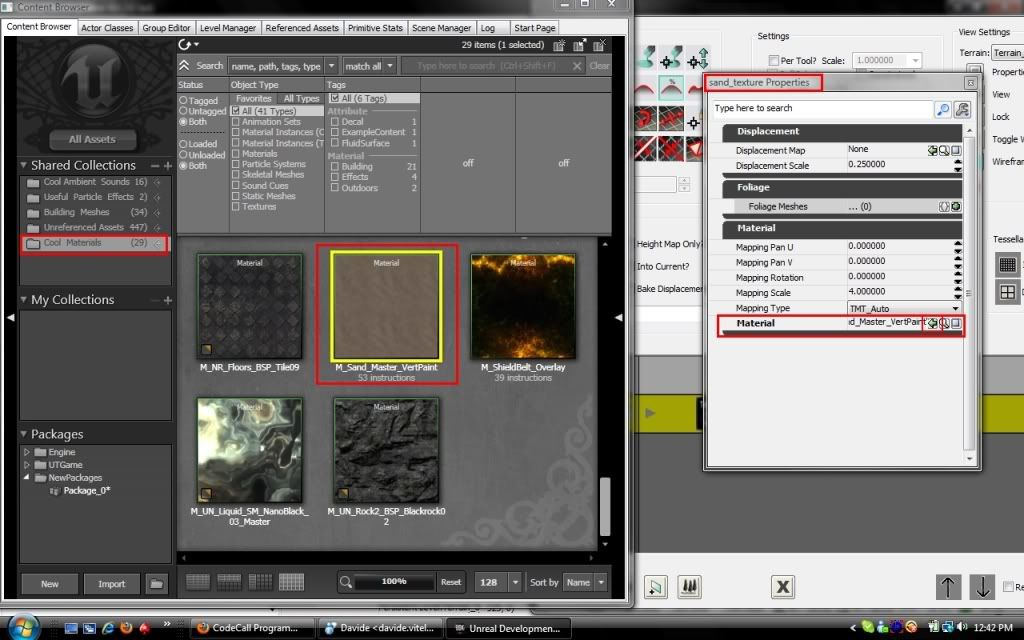Viewport: 1024px width, 640px height.
Task: Collapse the Packages section
Action: pos(24,434)
